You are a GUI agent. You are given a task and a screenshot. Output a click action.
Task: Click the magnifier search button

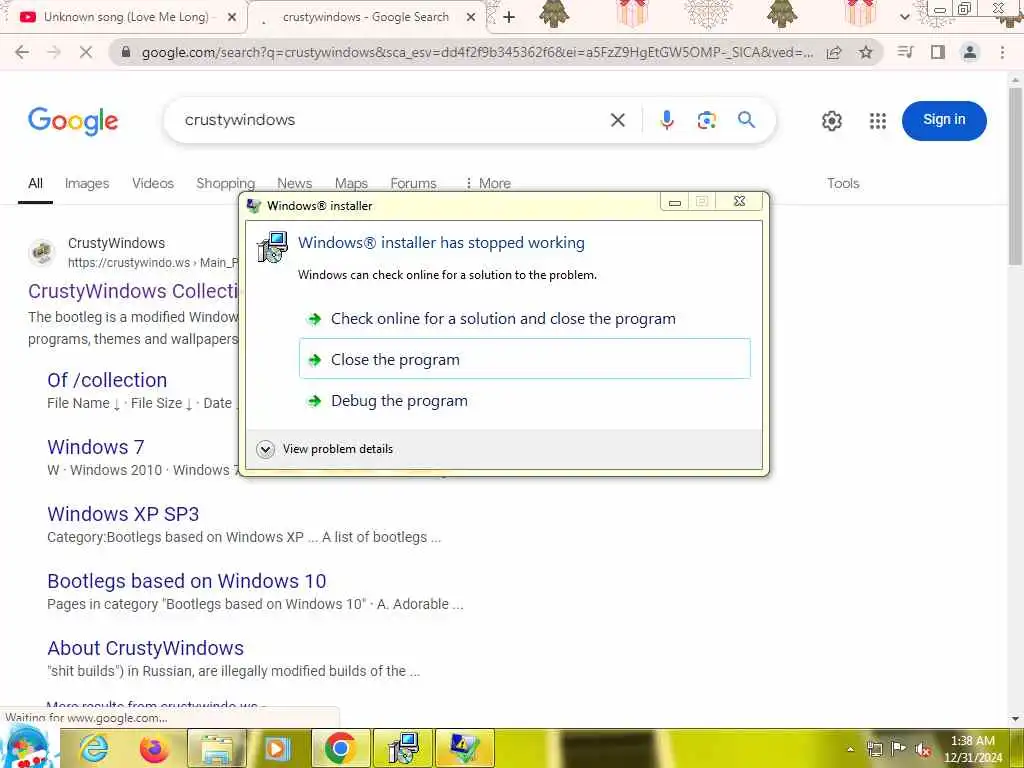(746, 120)
